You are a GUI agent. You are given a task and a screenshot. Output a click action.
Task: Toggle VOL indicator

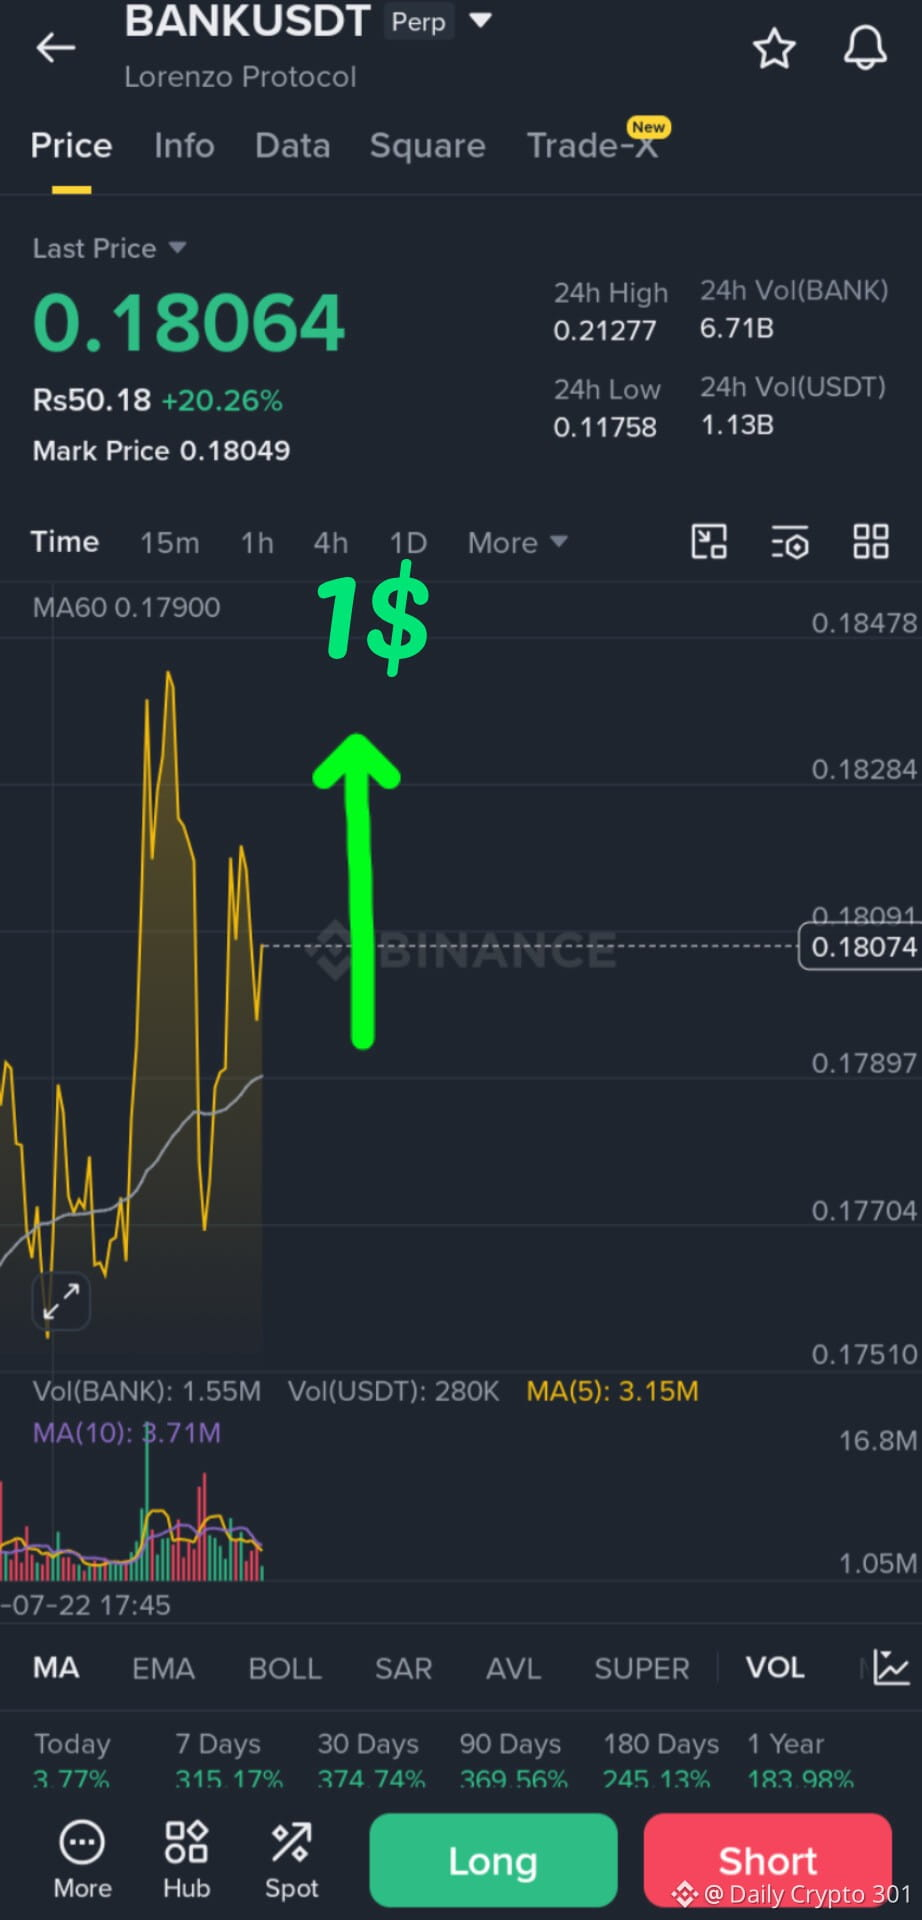pyautogui.click(x=775, y=1667)
